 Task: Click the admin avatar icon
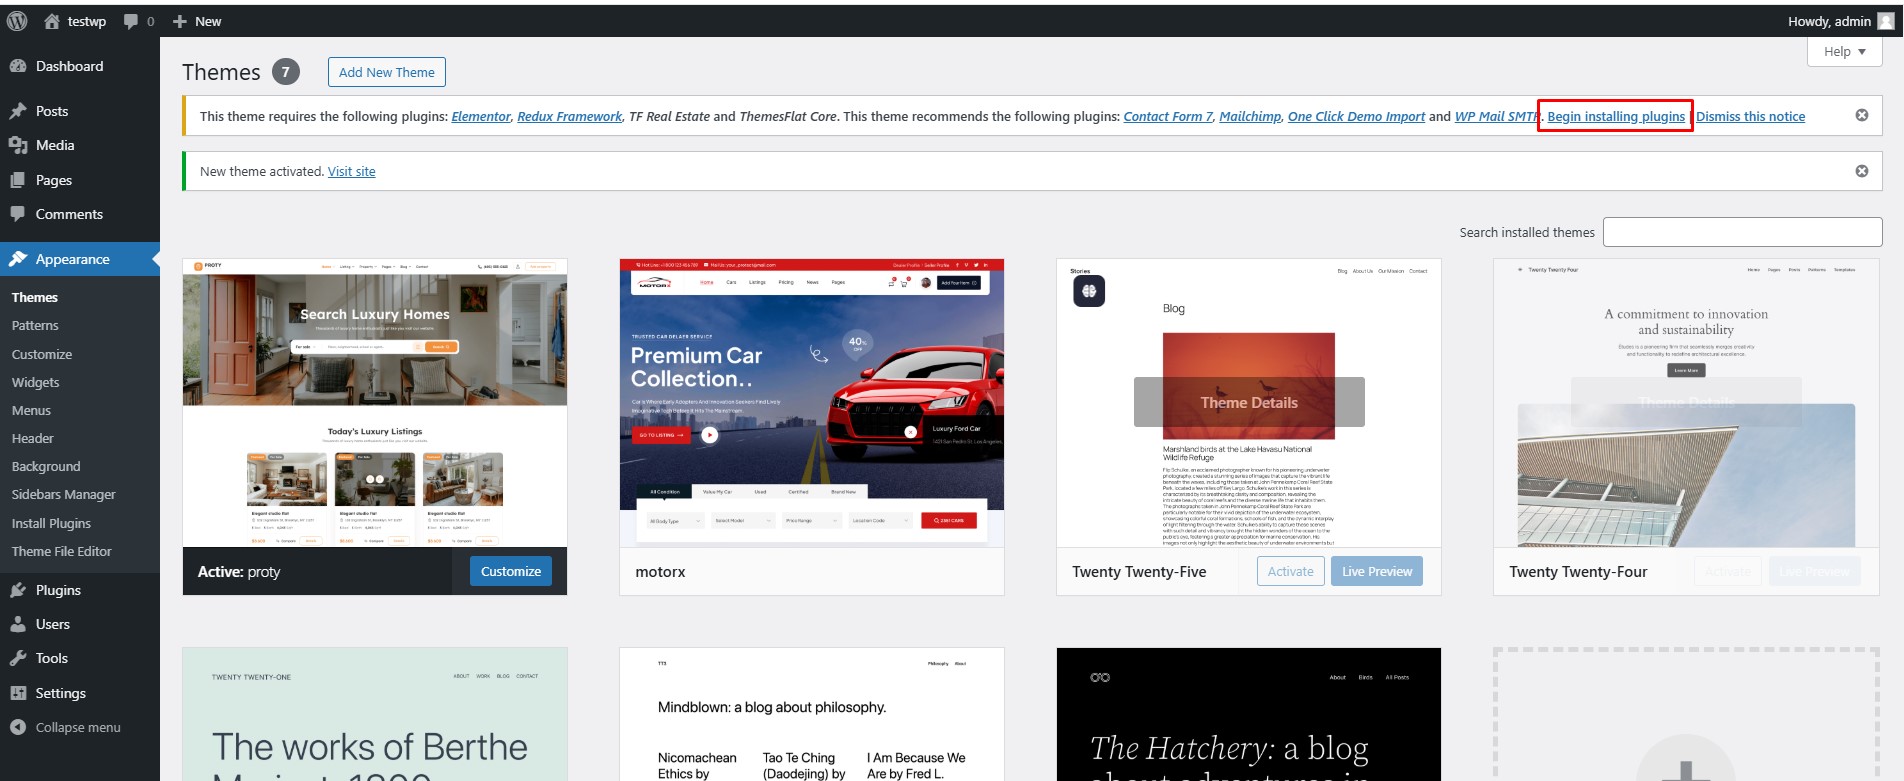click(1886, 21)
